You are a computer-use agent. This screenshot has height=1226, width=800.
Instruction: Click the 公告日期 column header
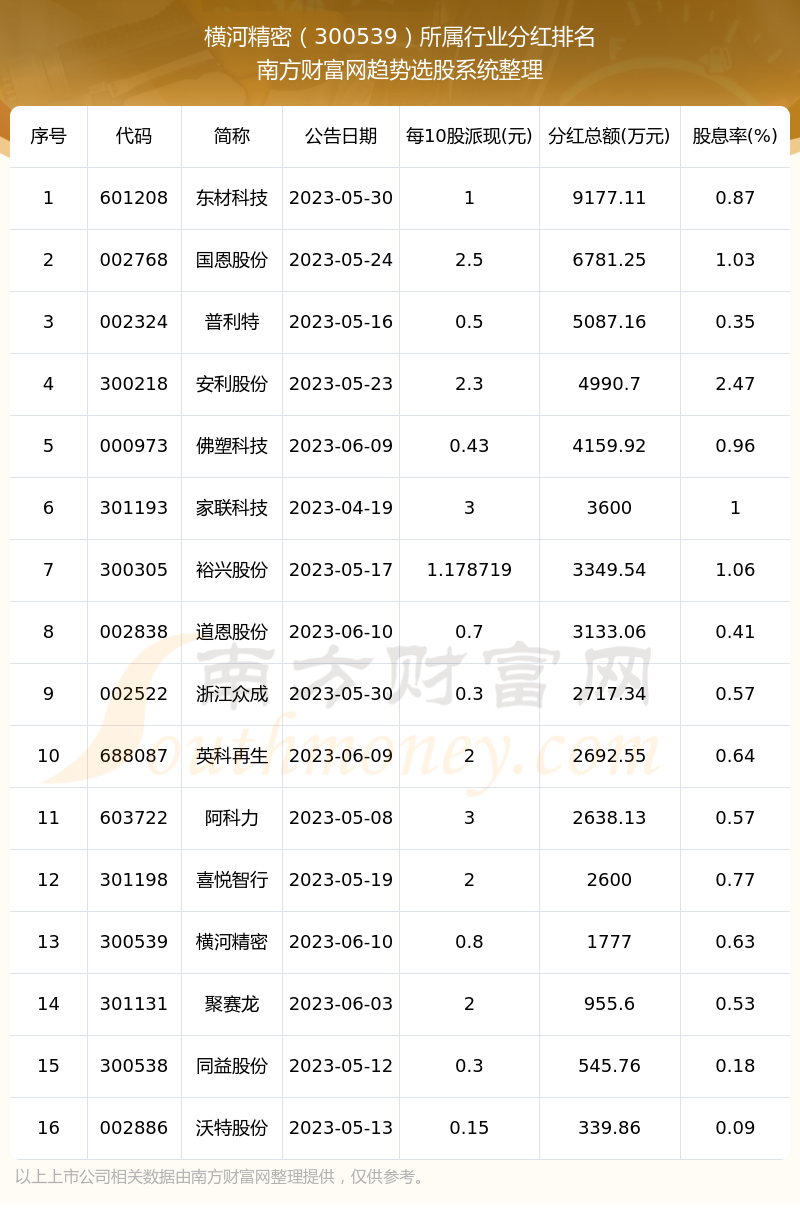(x=341, y=136)
